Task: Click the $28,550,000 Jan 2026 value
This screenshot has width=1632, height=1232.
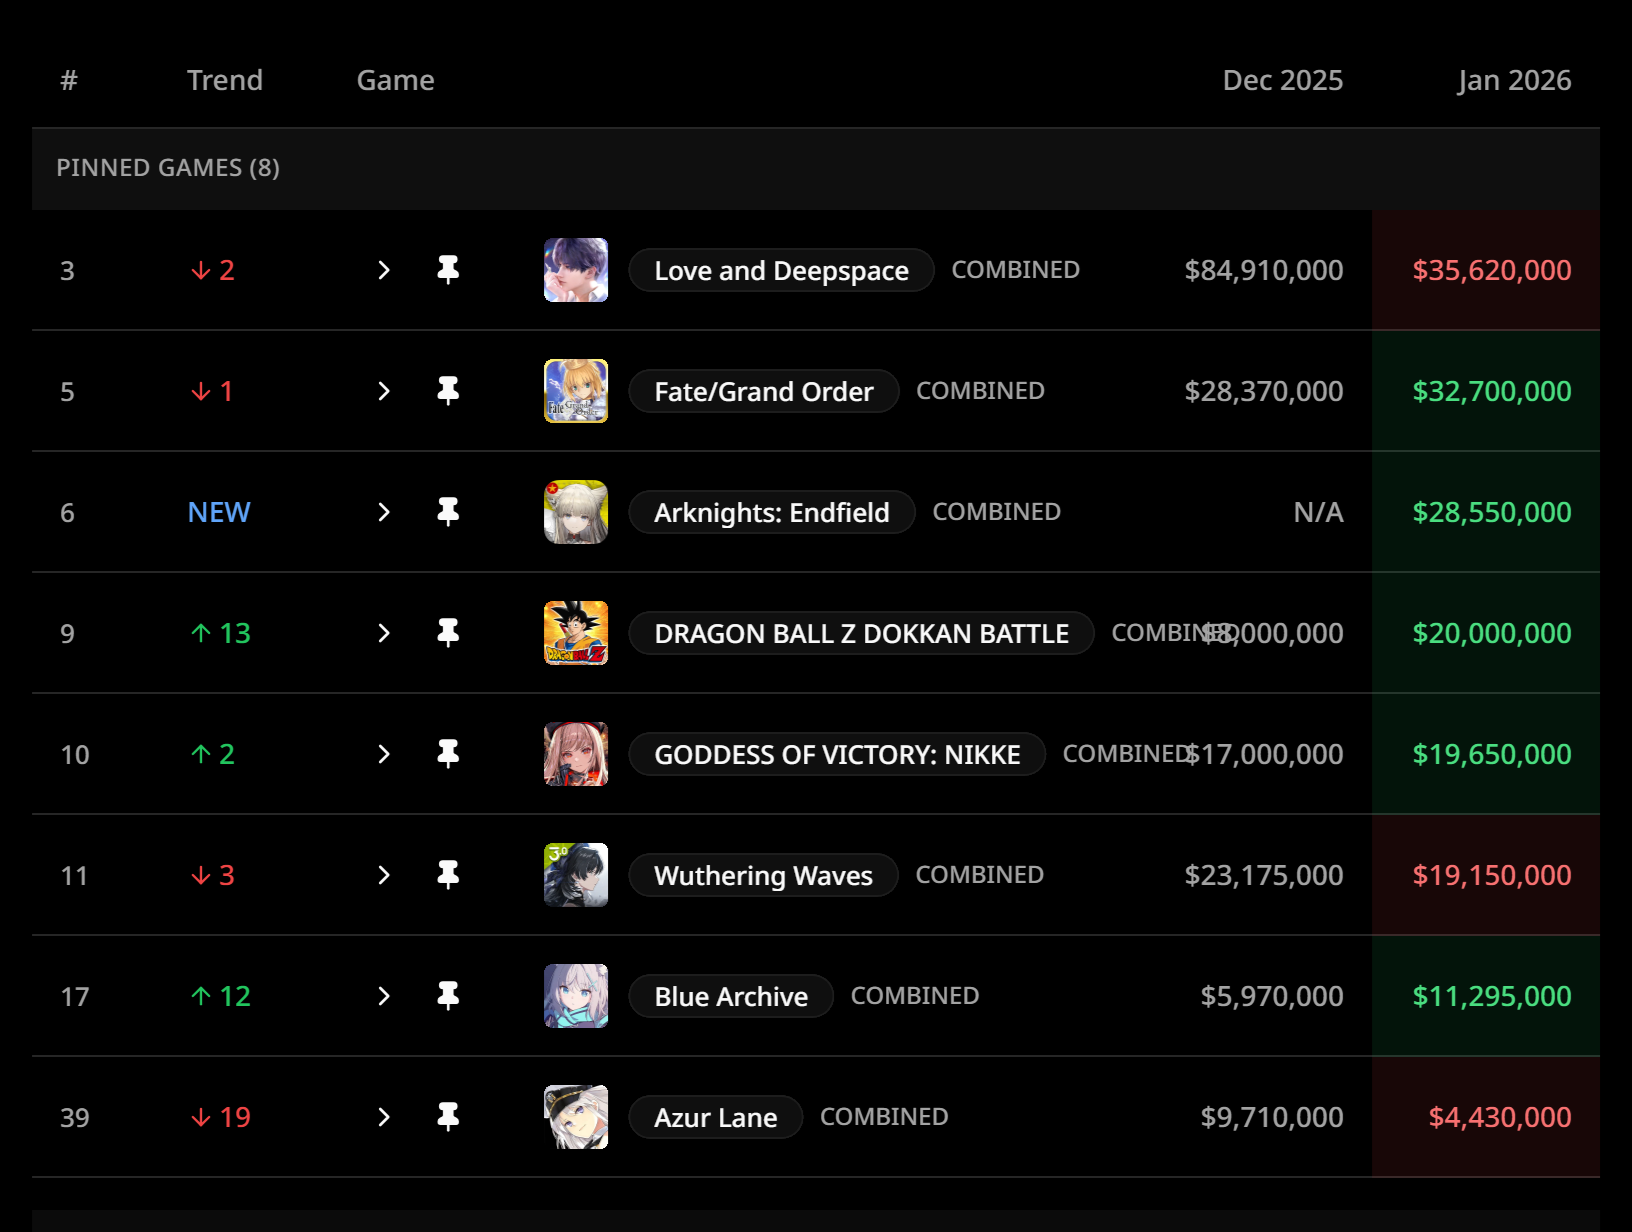Action: click(1492, 512)
